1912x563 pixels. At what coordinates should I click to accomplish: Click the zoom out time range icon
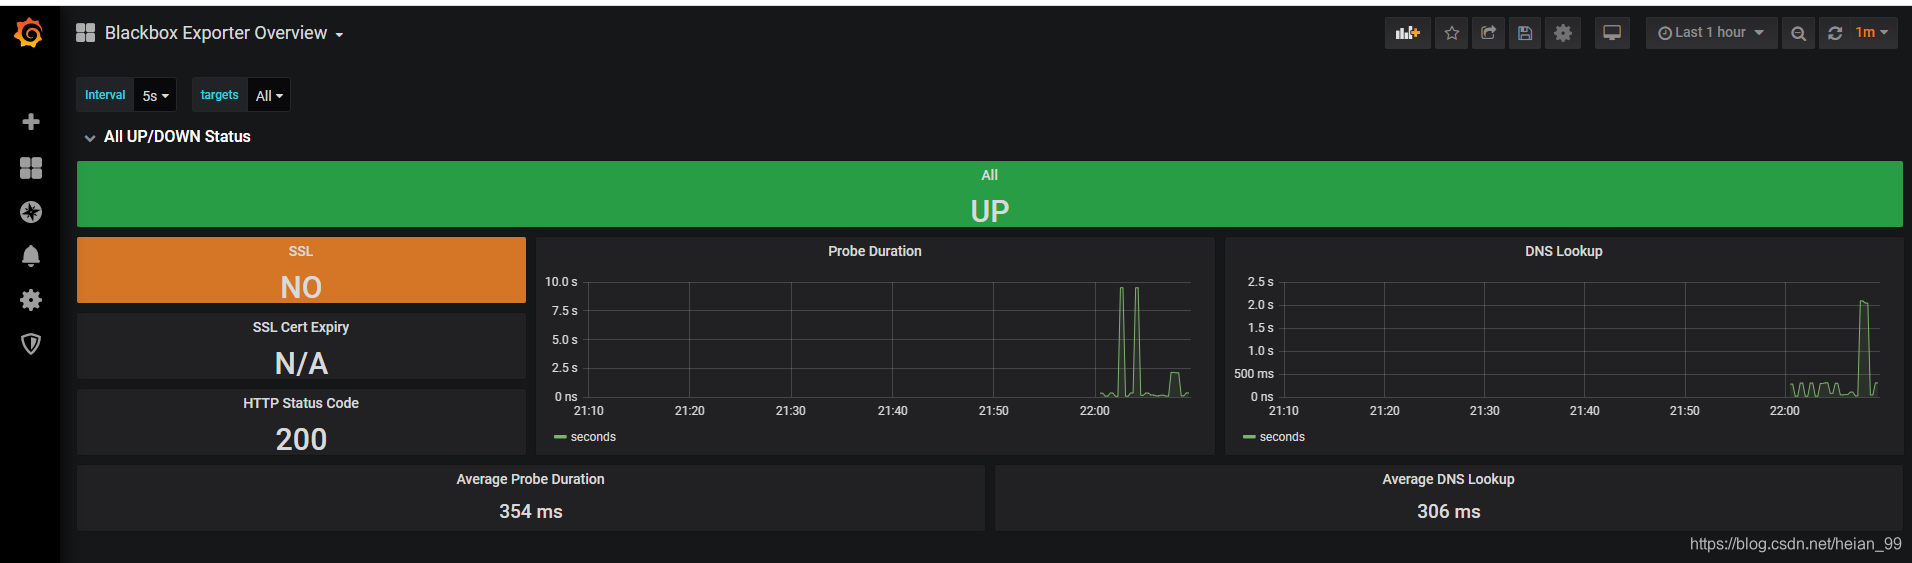(1798, 33)
